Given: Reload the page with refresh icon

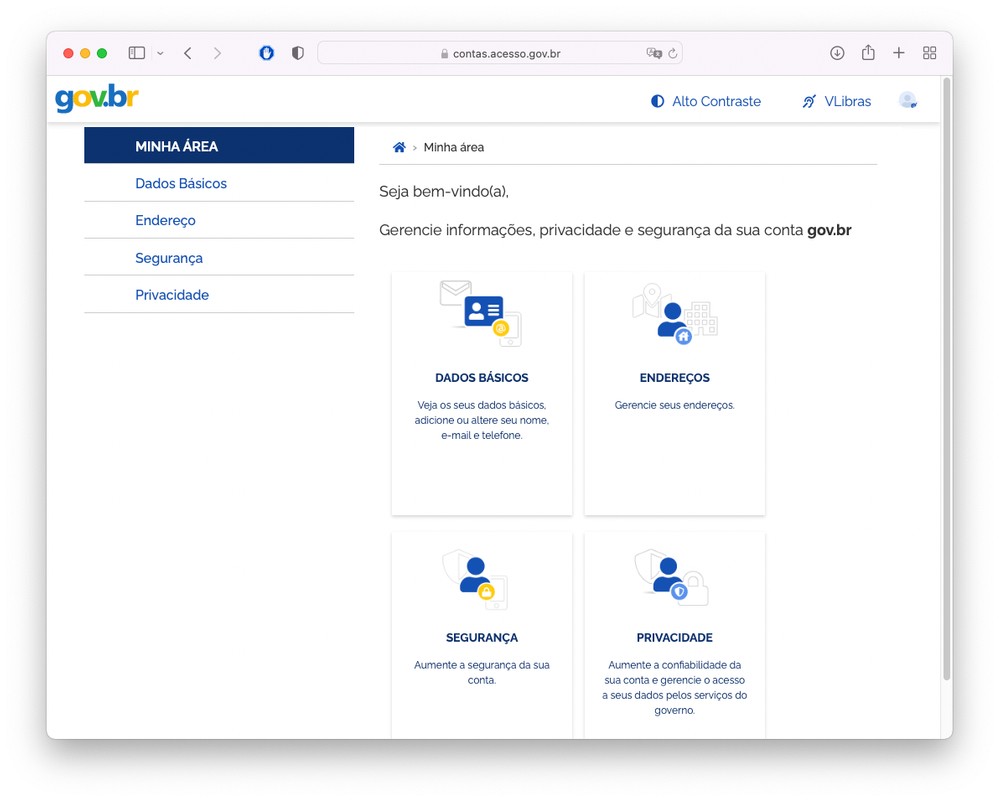Looking at the screenshot, I should pos(673,53).
